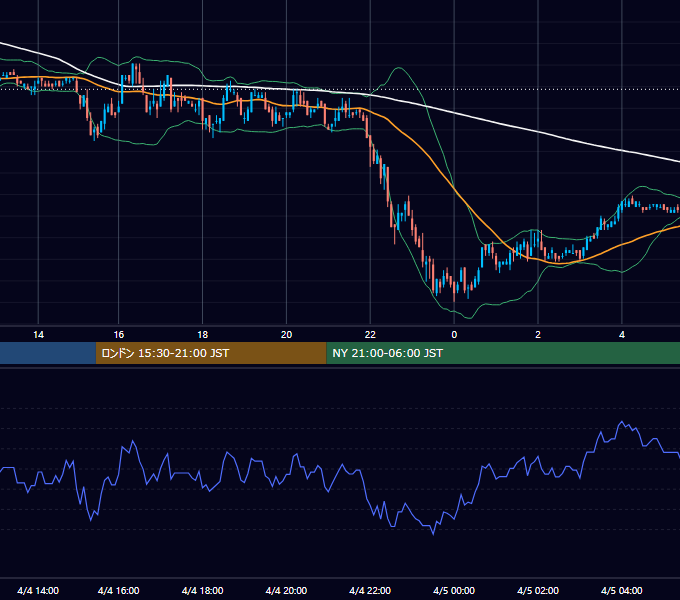The image size is (680, 600).
Task: Click the '4/5 02:00' oscillator time label
Action: [x=538, y=590]
